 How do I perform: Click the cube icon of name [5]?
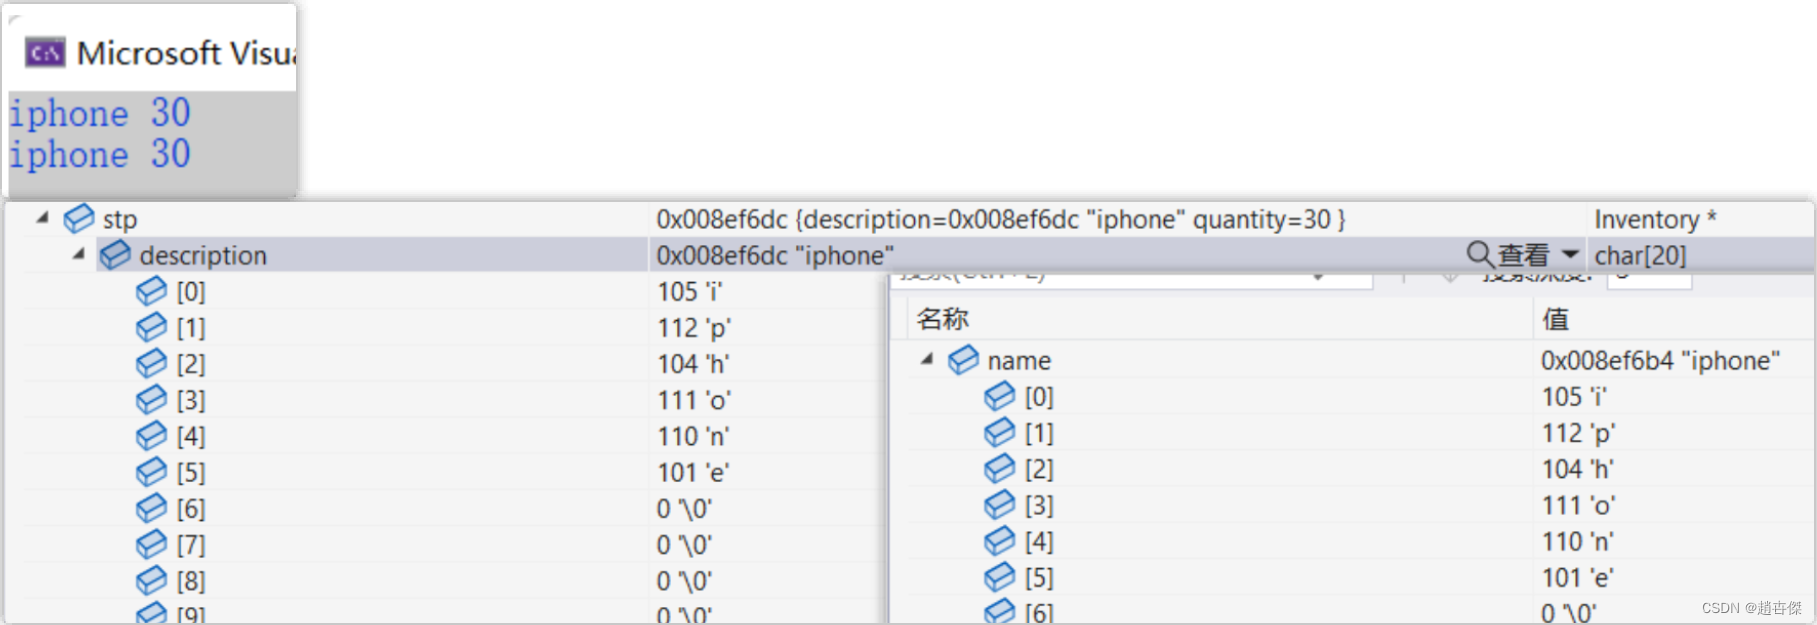click(999, 577)
